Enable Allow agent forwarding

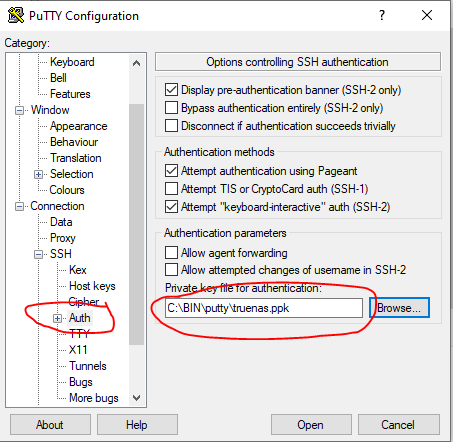(x=171, y=253)
